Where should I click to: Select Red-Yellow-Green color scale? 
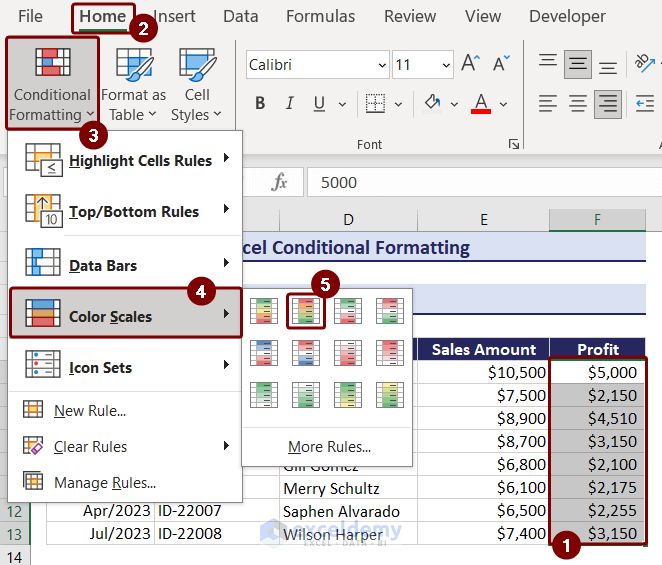point(306,311)
